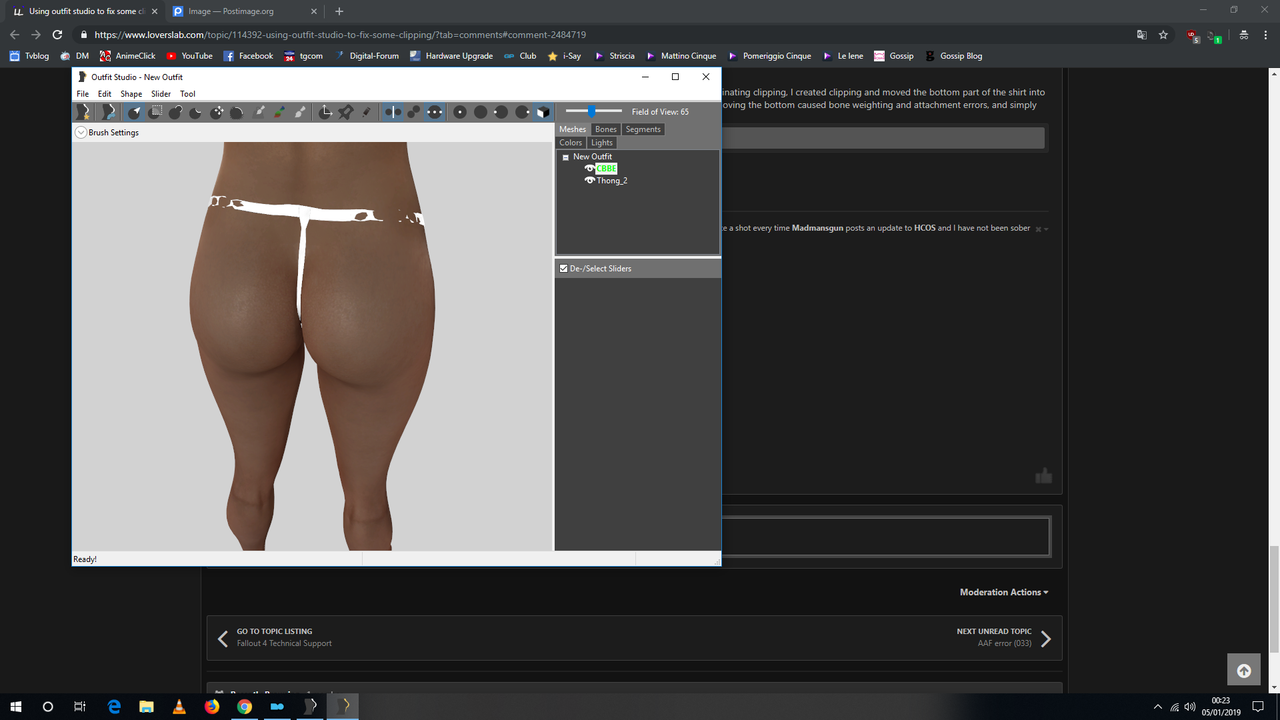This screenshot has width=1280, height=720.
Task: Open the Shape menu
Action: click(131, 94)
